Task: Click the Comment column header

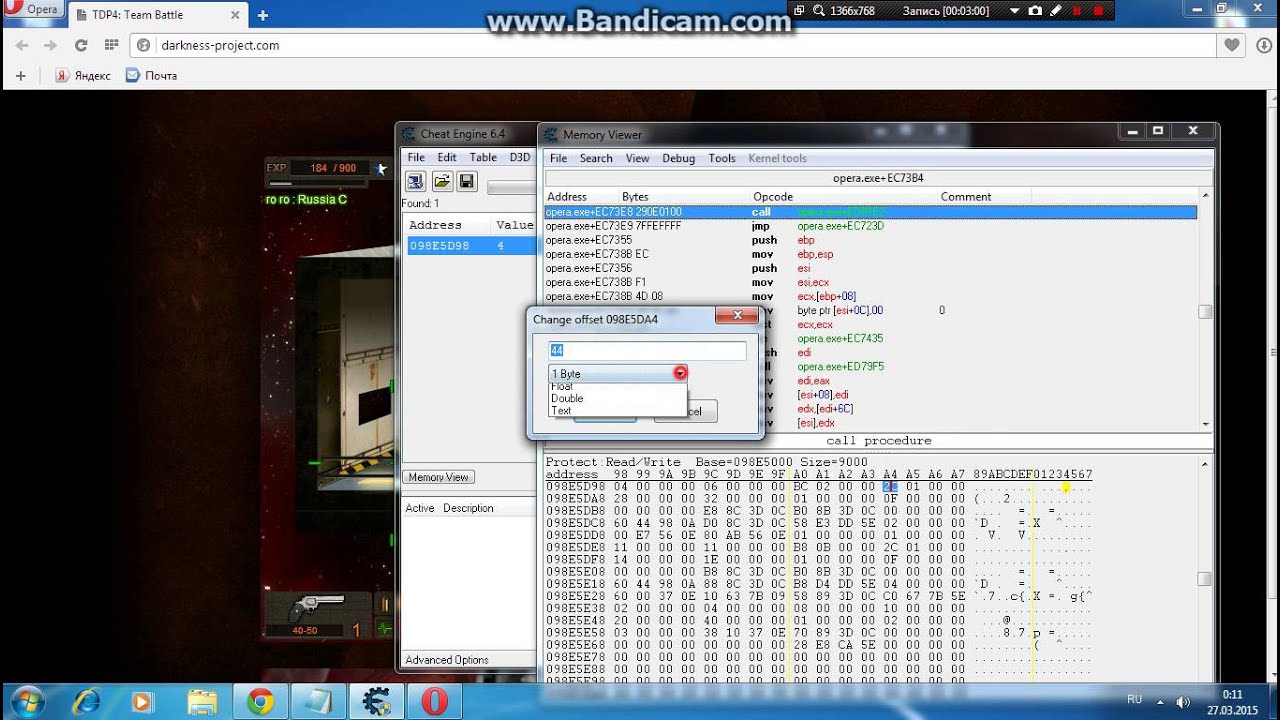Action: click(x=966, y=197)
